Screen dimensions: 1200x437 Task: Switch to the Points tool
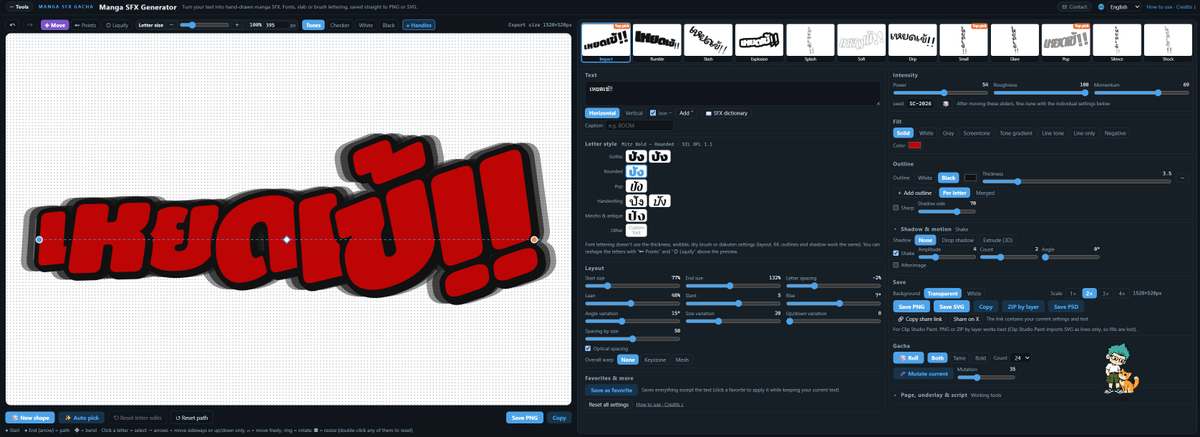point(84,24)
